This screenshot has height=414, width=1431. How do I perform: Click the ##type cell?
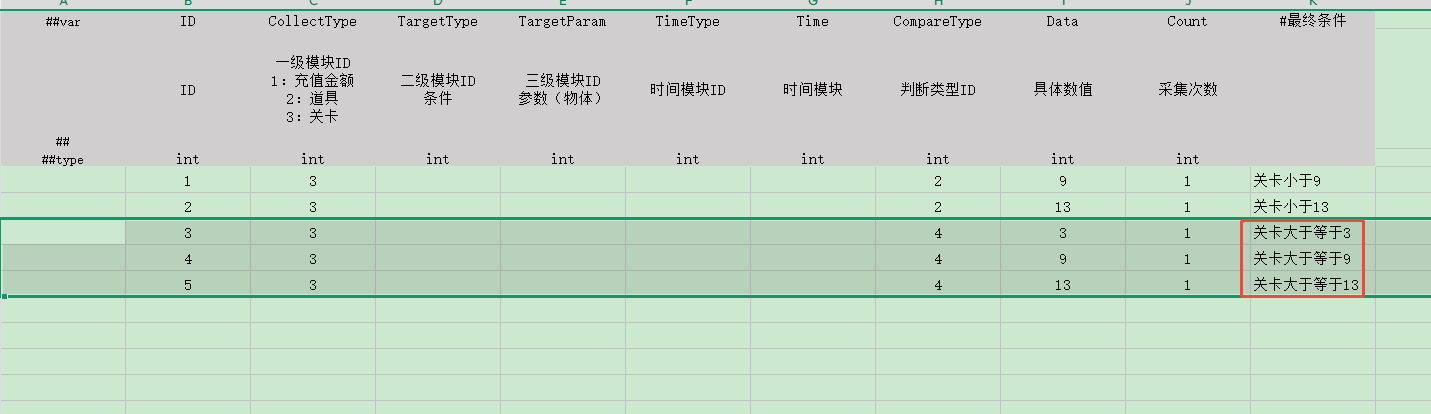[x=62, y=158]
